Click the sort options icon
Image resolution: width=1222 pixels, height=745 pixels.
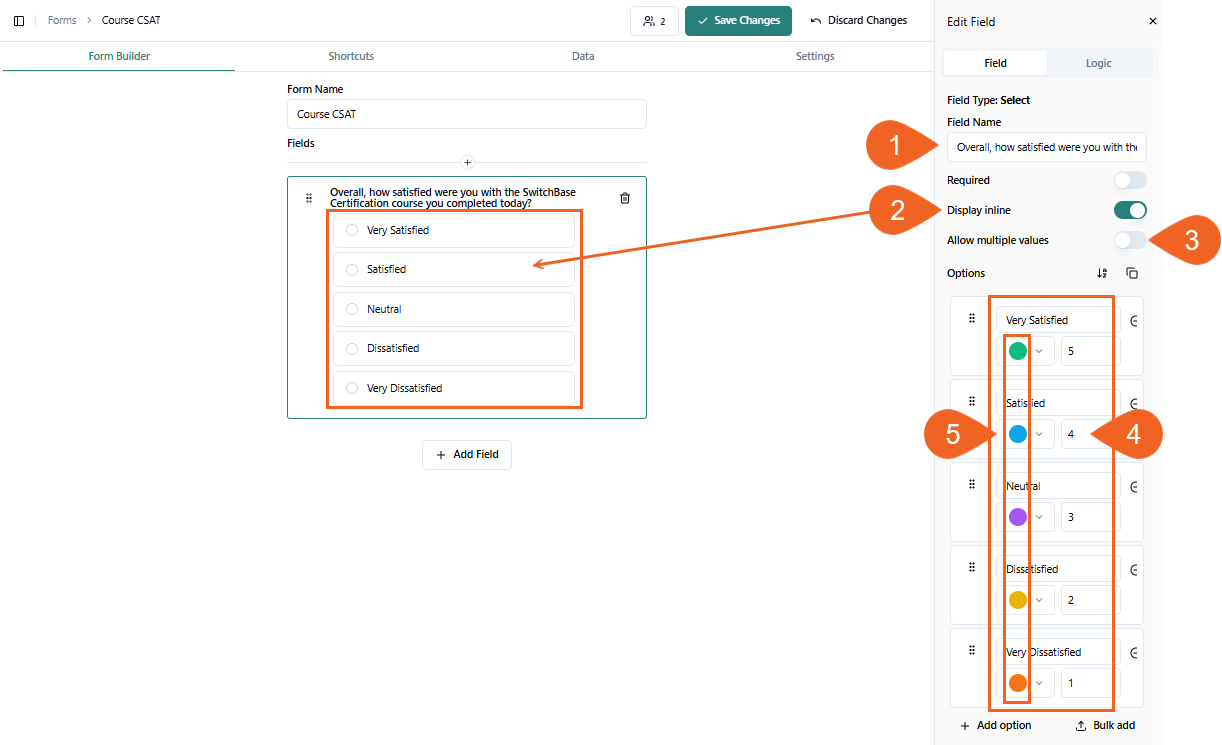[x=1102, y=273]
